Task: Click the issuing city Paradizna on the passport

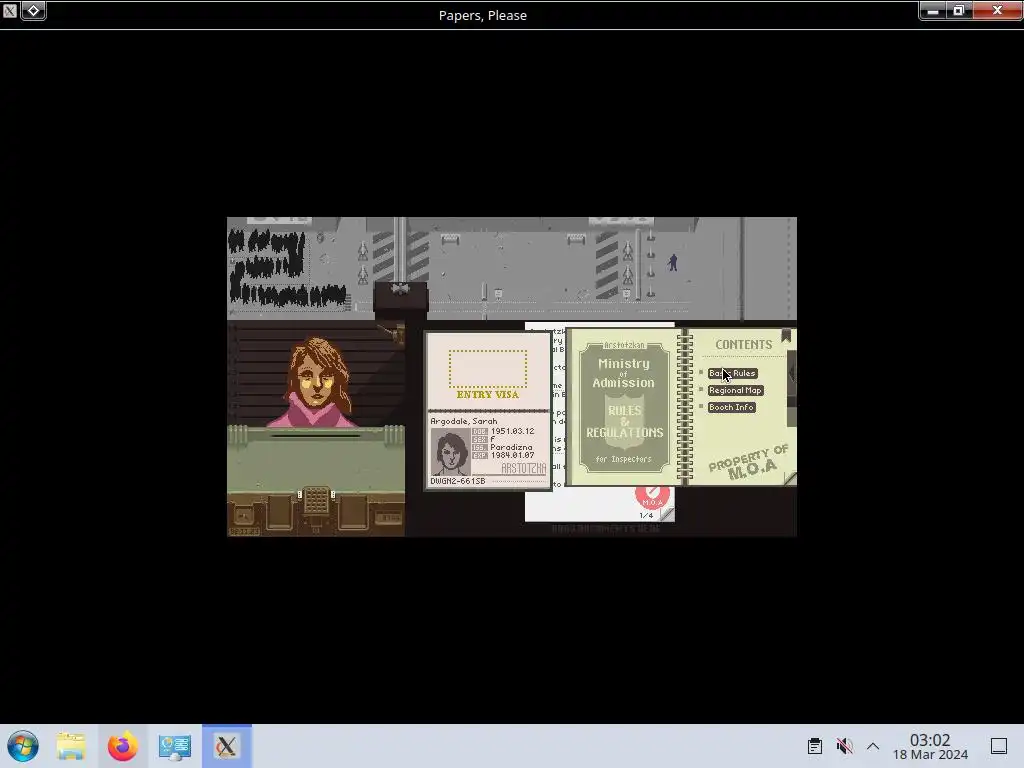Action: pyautogui.click(x=511, y=447)
